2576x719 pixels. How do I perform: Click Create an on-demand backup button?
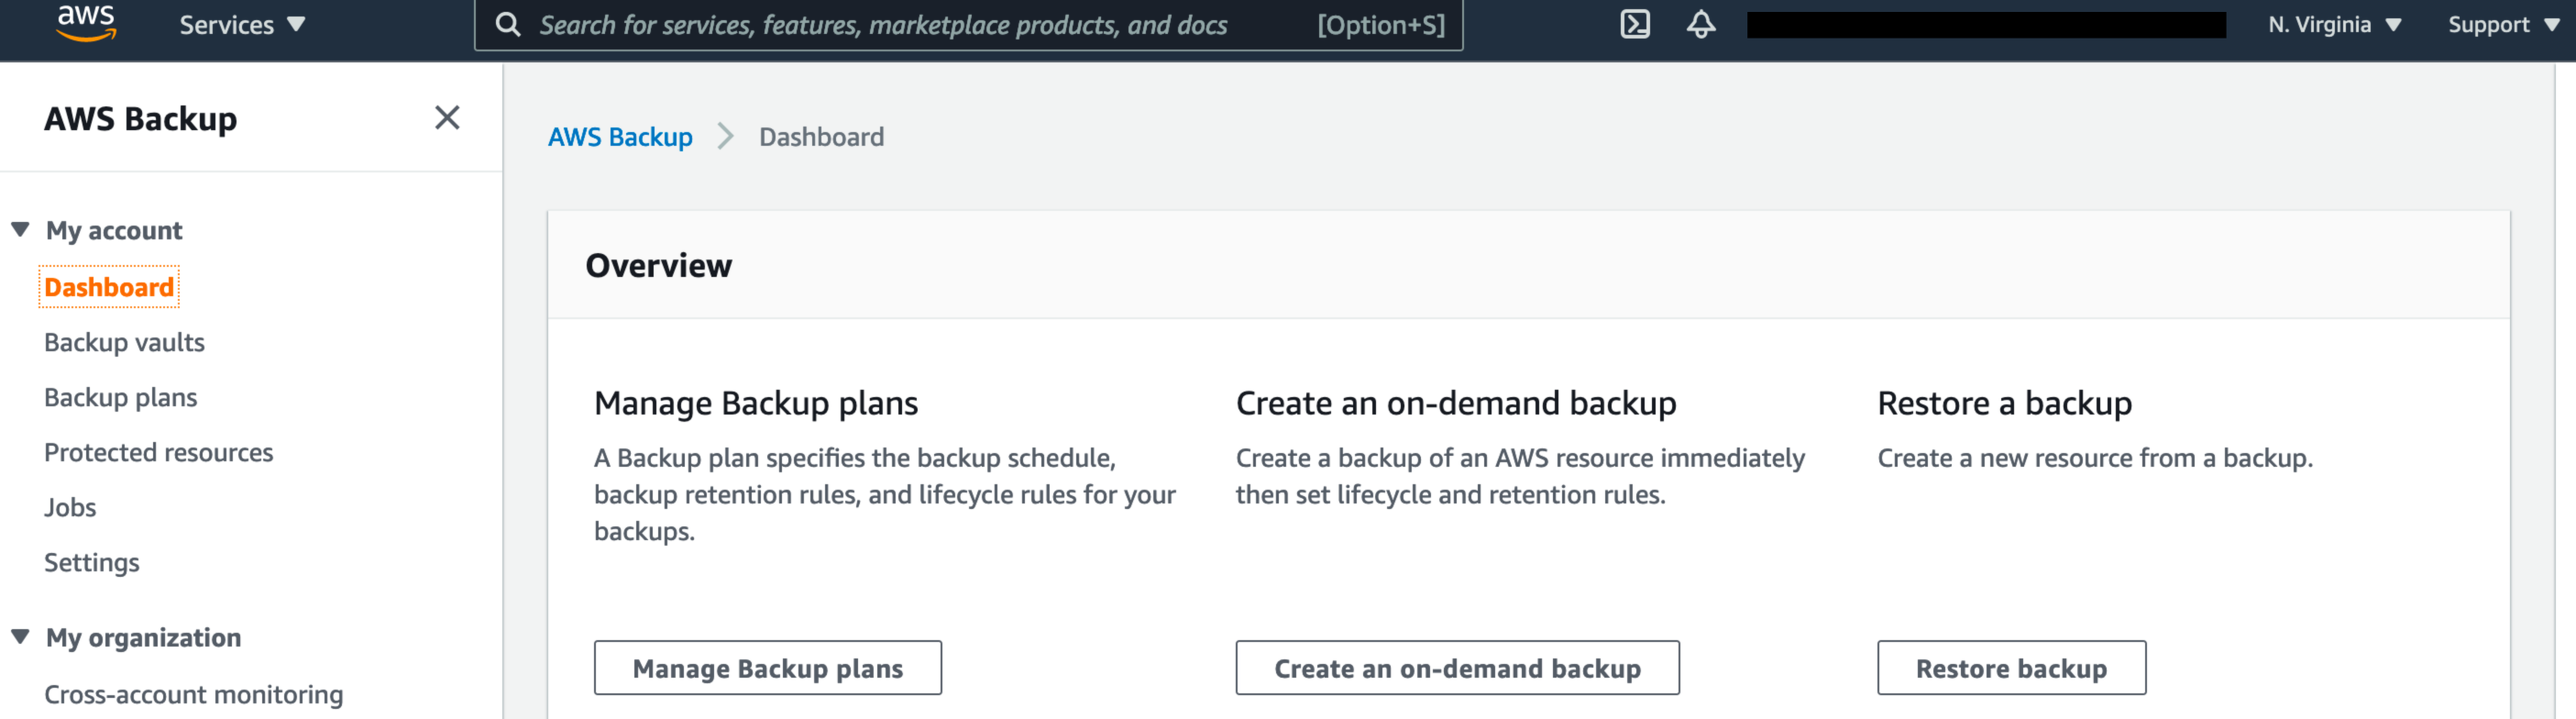tap(1456, 668)
